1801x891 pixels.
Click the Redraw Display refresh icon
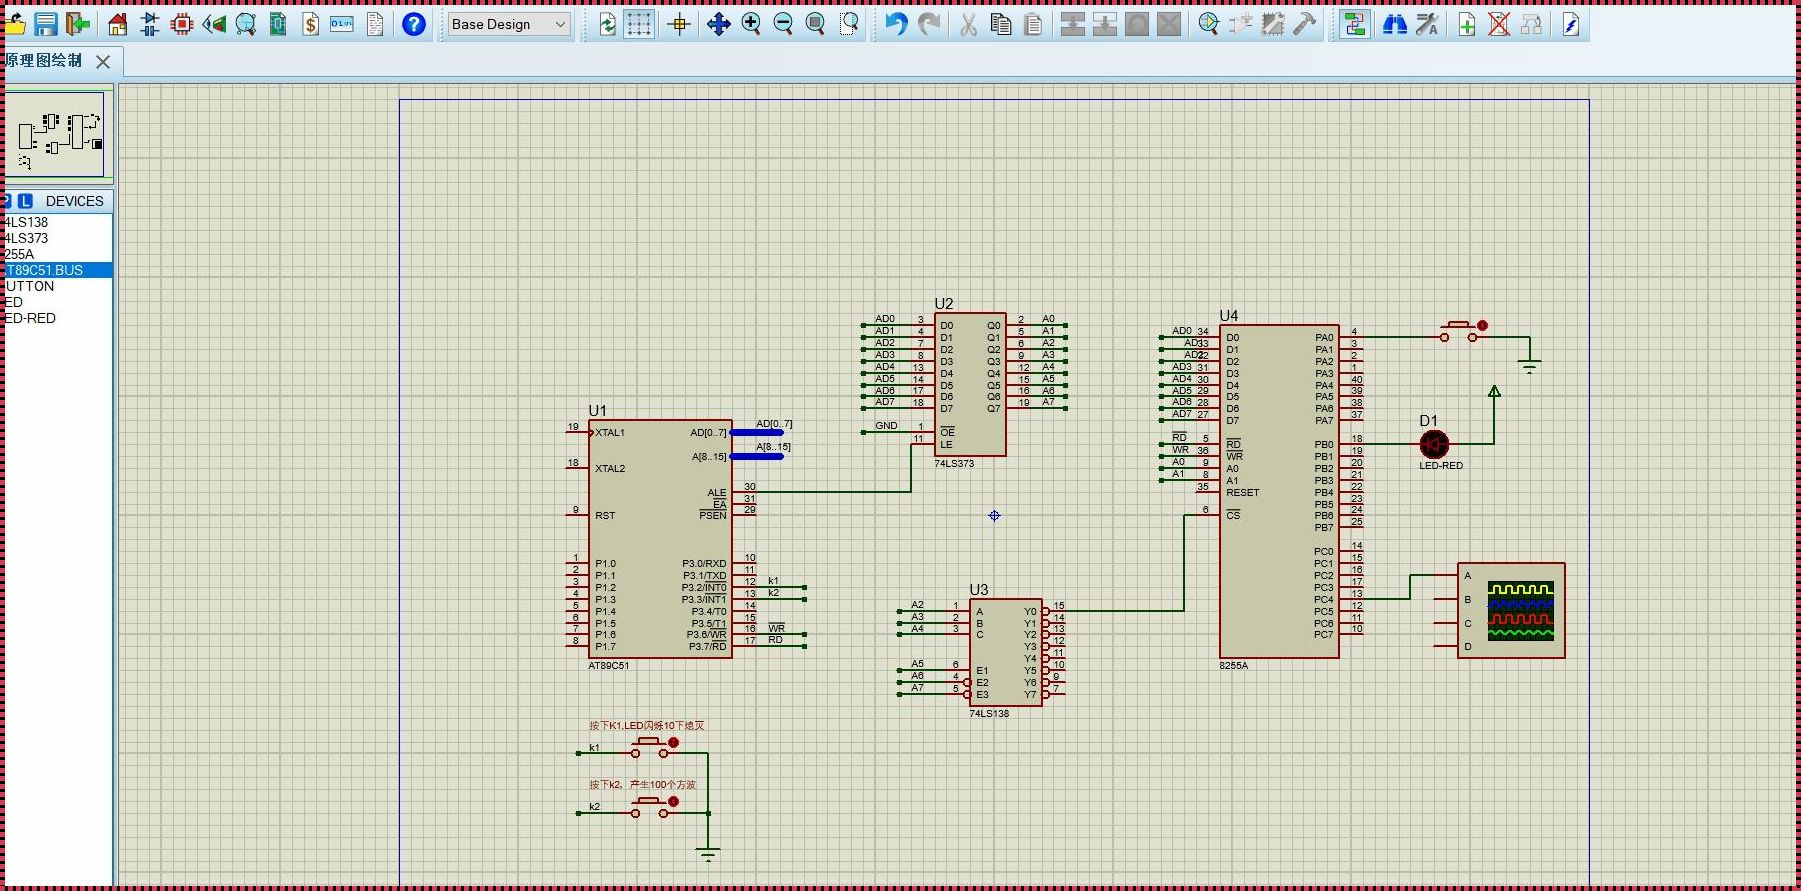pos(607,24)
